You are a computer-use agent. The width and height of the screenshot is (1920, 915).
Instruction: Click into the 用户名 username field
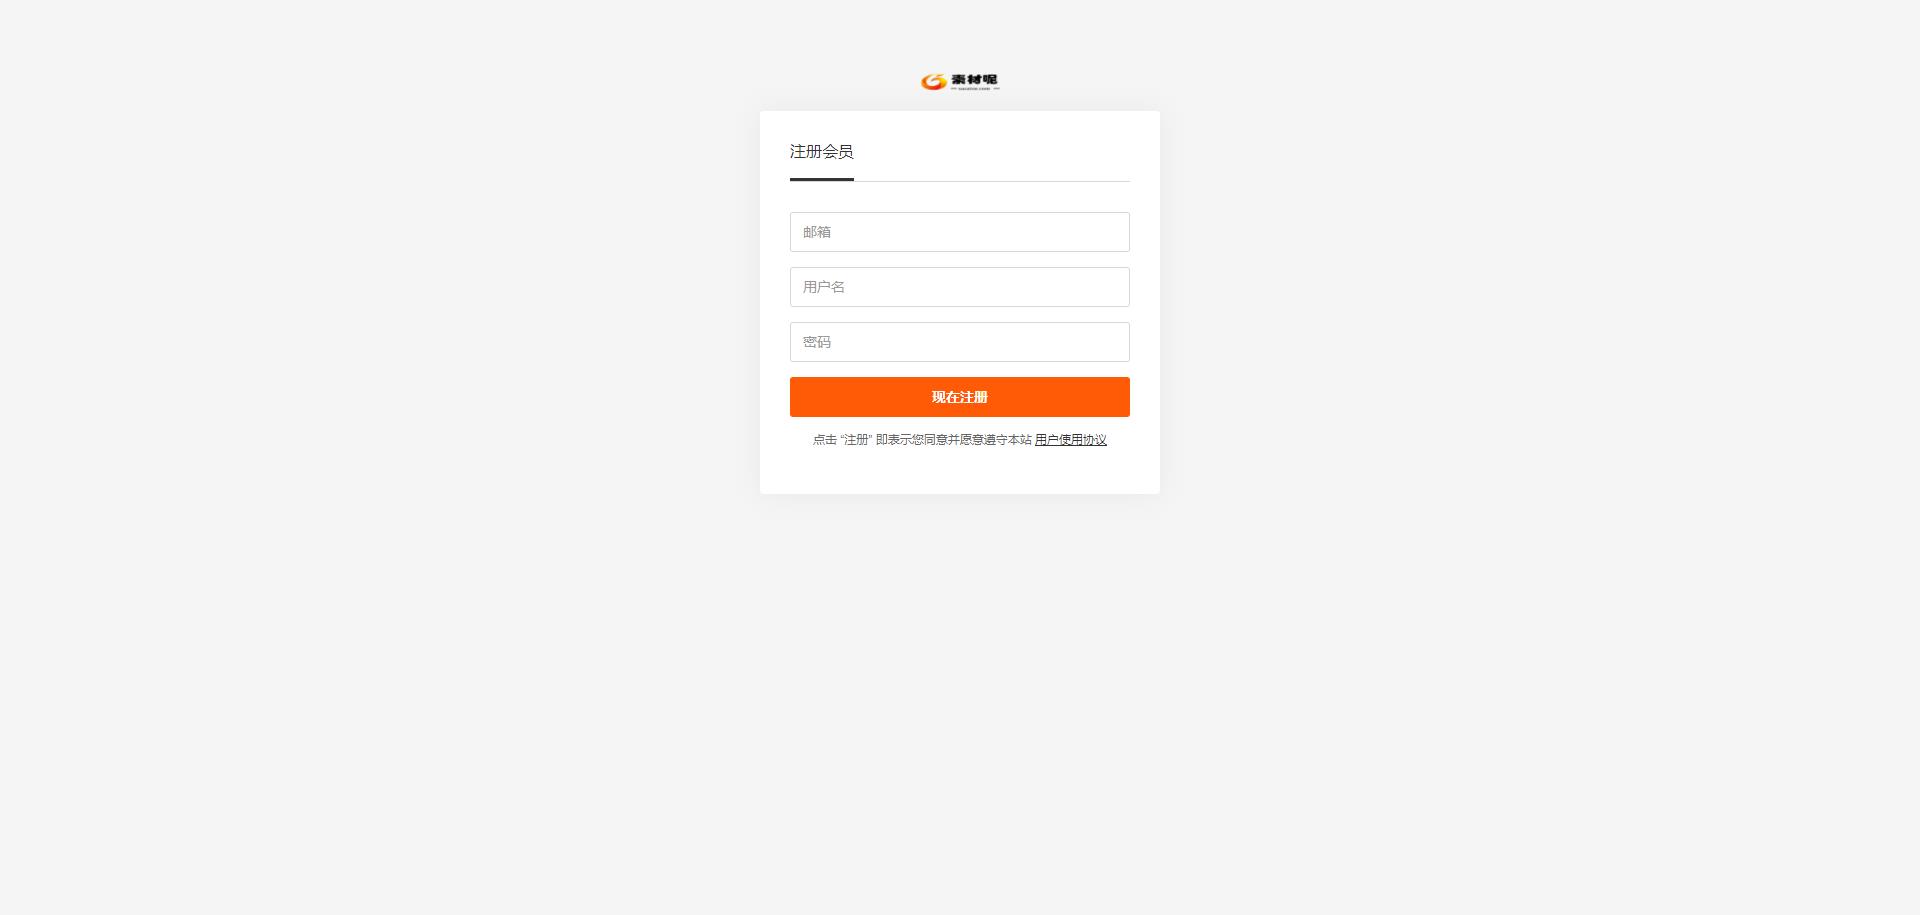(x=960, y=287)
